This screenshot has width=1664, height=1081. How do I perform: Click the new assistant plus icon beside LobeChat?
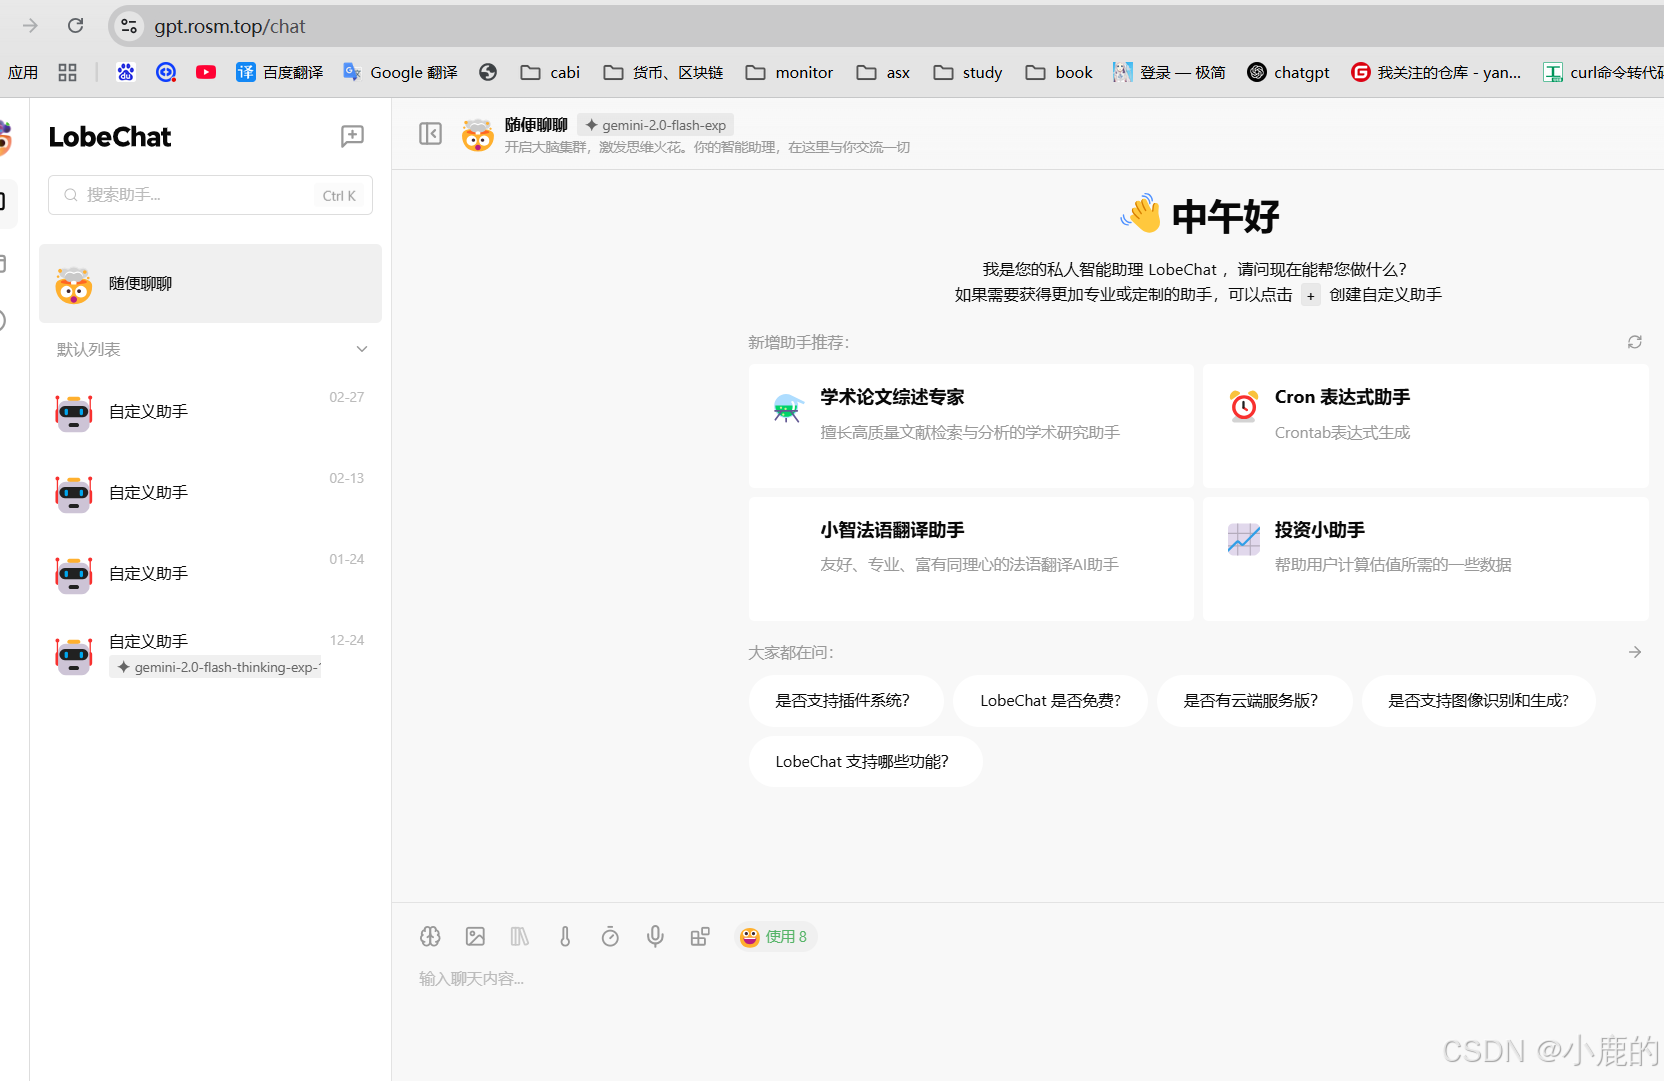[352, 136]
